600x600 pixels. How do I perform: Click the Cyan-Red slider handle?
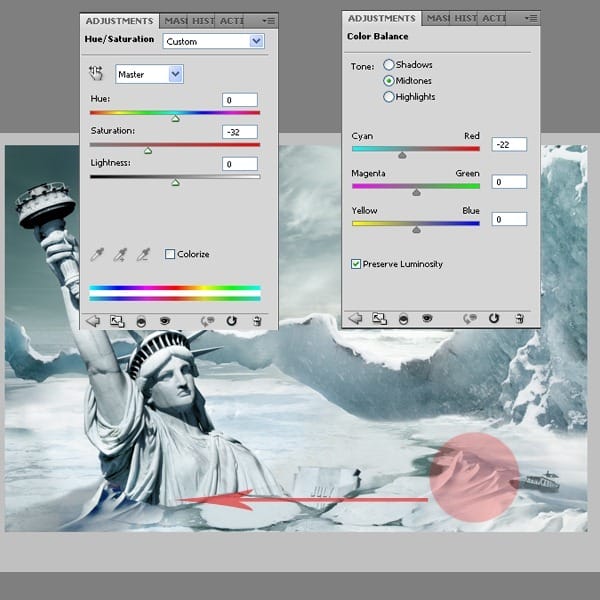(x=402, y=155)
